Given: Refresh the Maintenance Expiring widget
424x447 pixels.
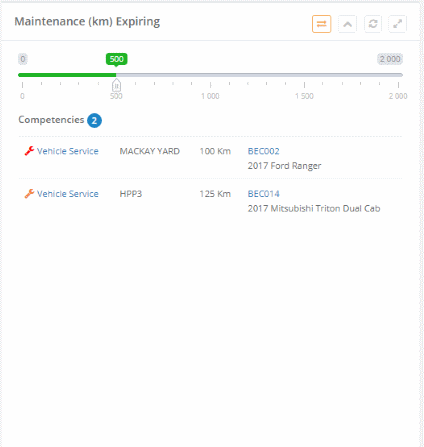Looking at the screenshot, I should click(373, 24).
